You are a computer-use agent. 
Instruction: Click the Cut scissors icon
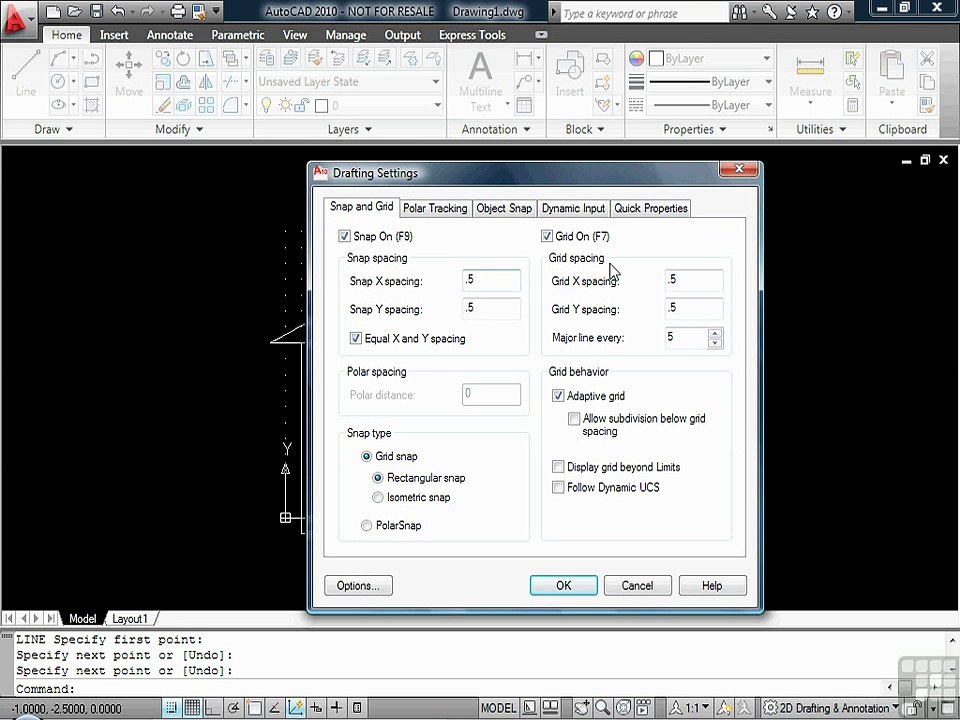pyautogui.click(x=927, y=59)
